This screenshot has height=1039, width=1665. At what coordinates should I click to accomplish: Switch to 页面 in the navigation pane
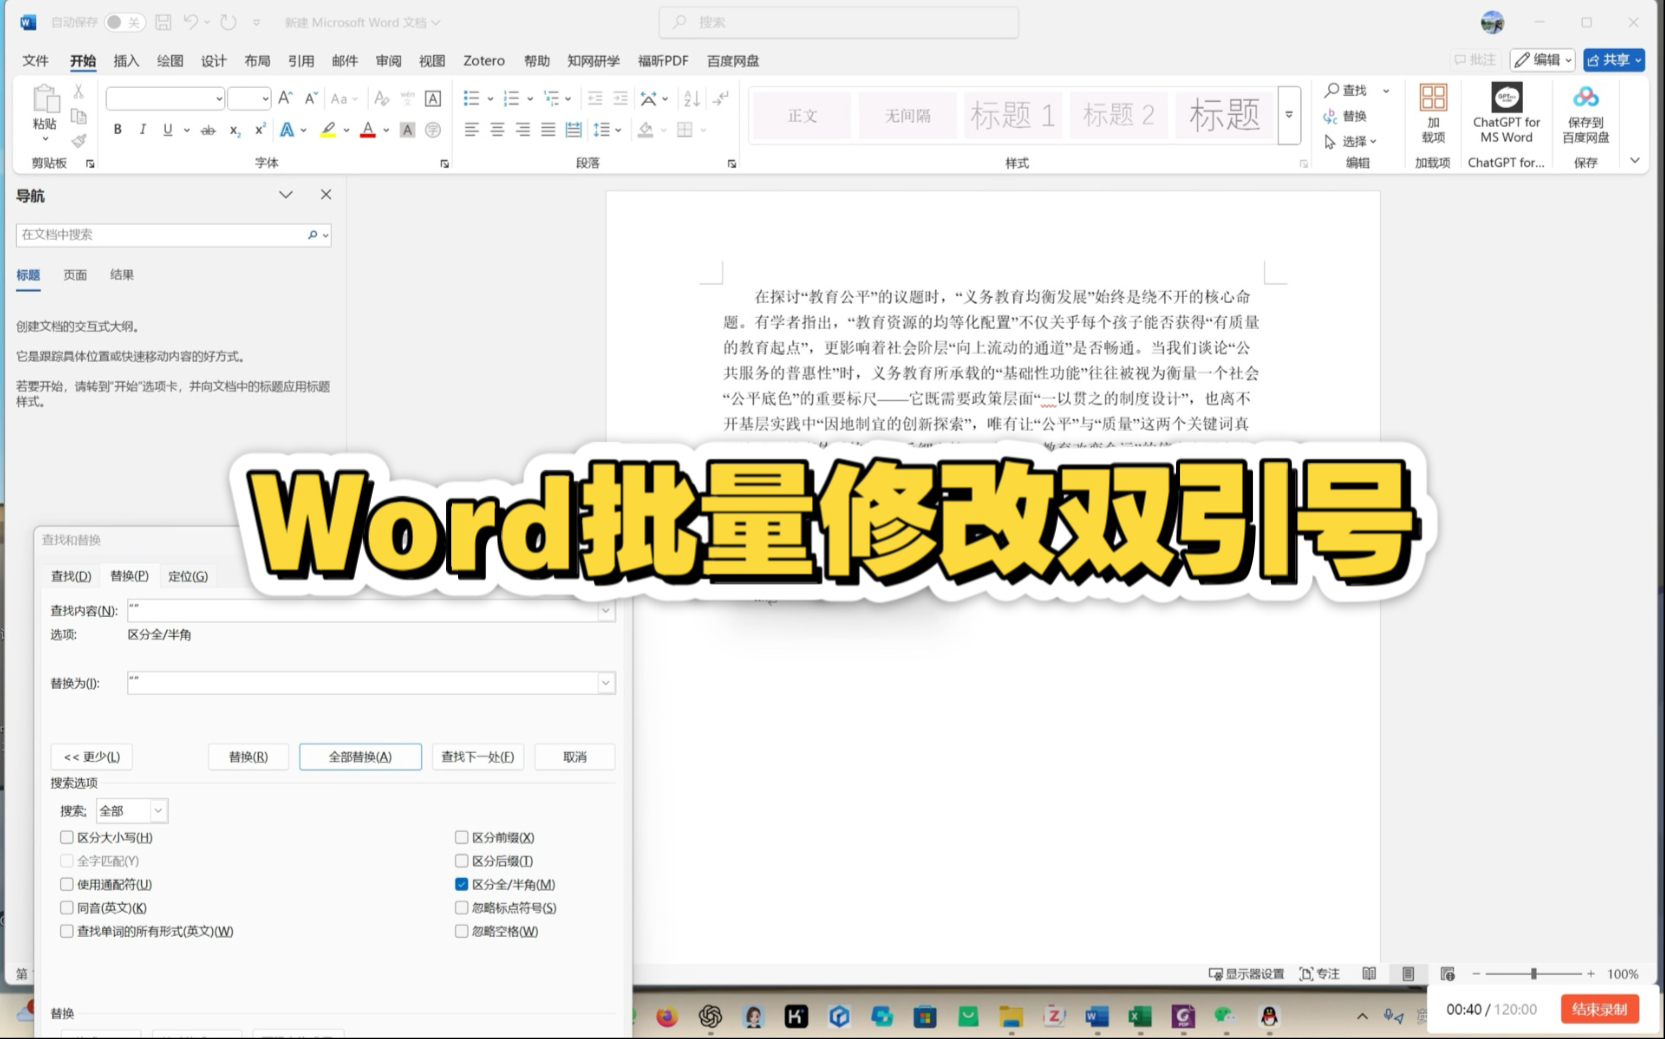(75, 274)
